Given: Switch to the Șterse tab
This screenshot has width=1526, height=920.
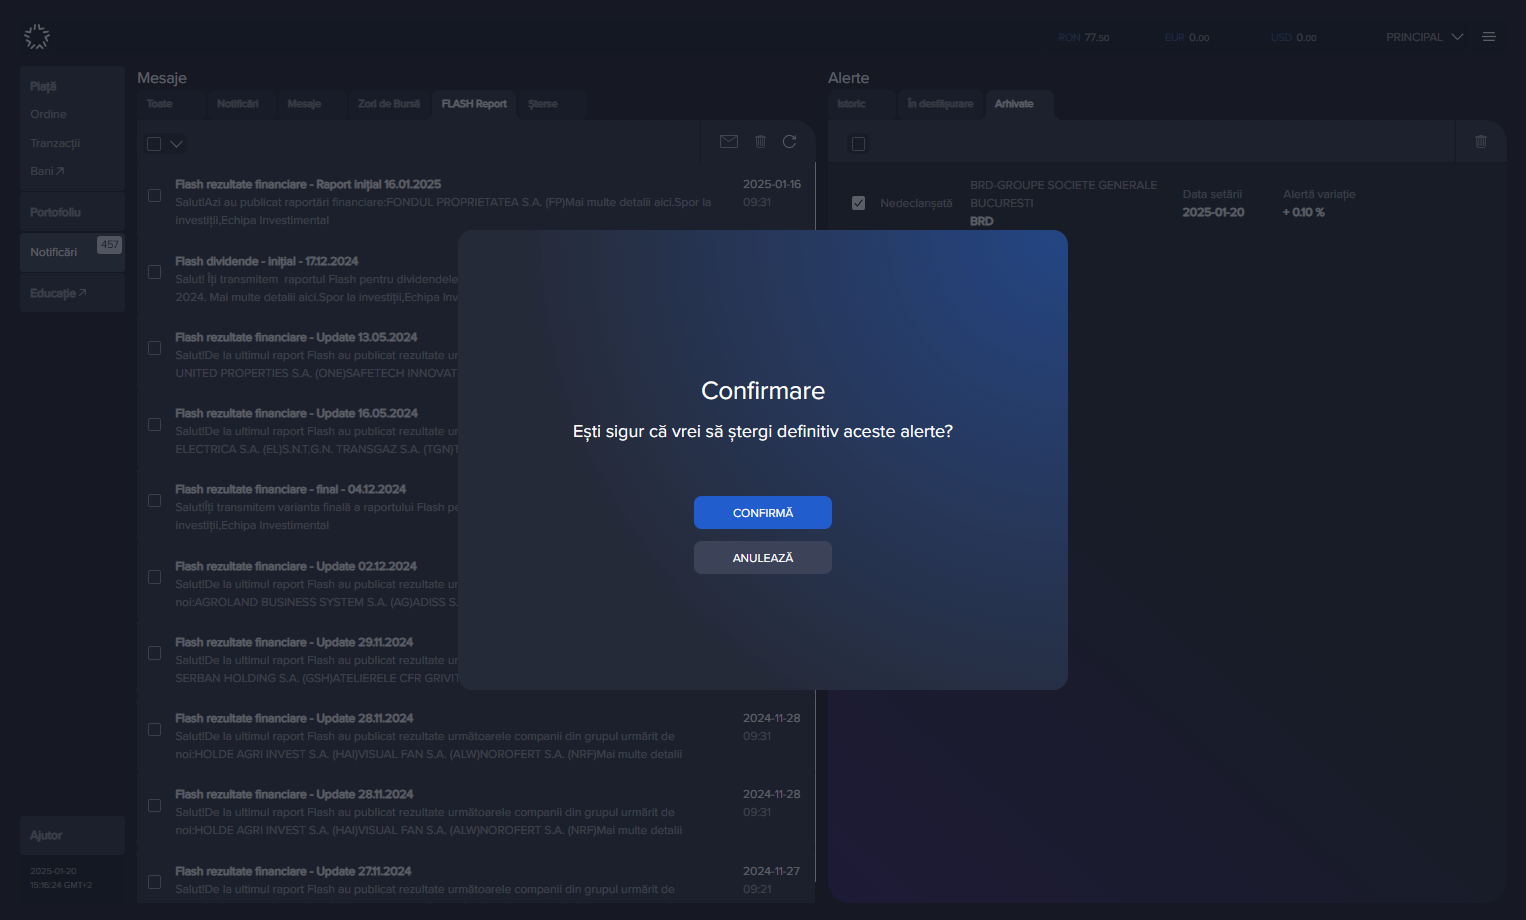Looking at the screenshot, I should [543, 104].
